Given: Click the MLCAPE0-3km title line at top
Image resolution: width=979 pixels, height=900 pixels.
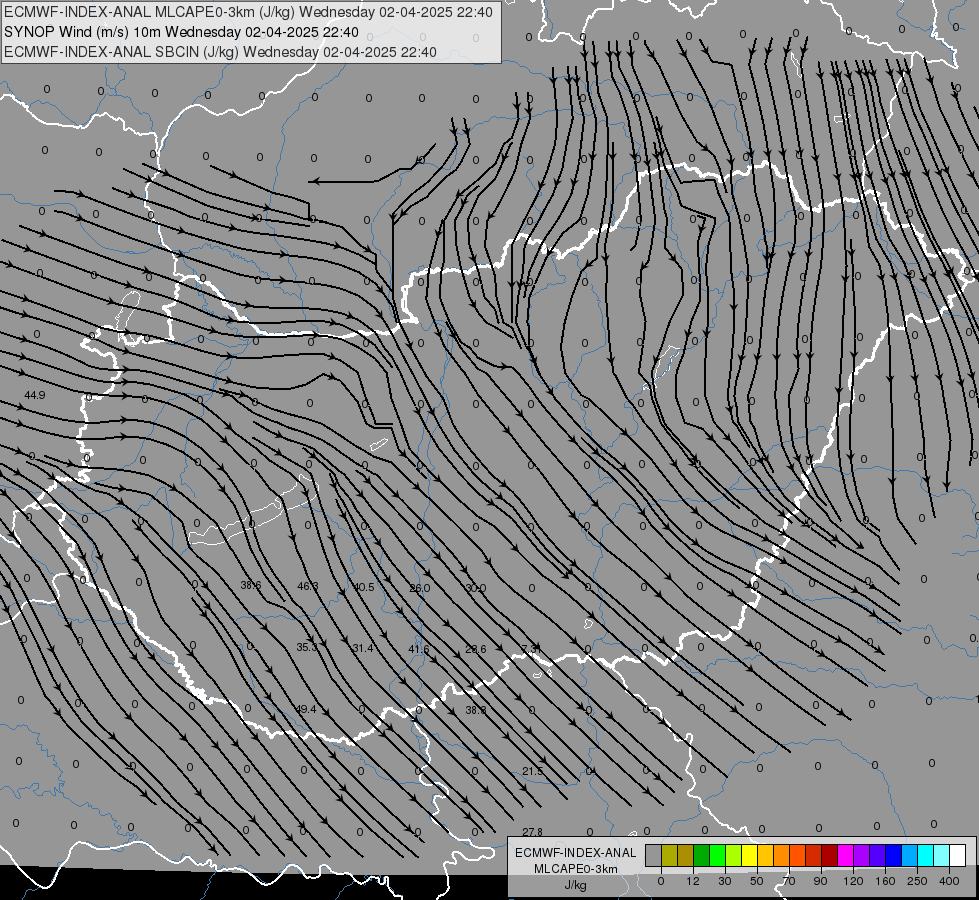Looking at the screenshot, I should coord(248,12).
